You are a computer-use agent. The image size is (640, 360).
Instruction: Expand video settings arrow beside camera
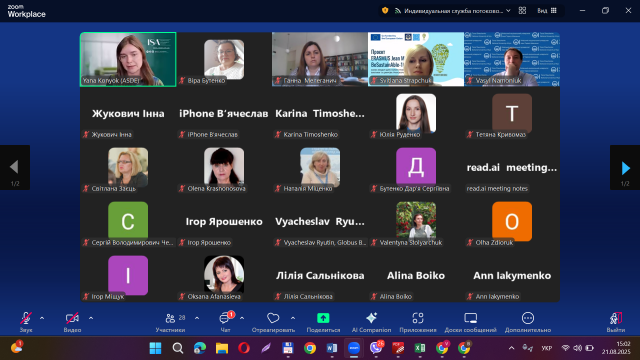(x=91, y=318)
